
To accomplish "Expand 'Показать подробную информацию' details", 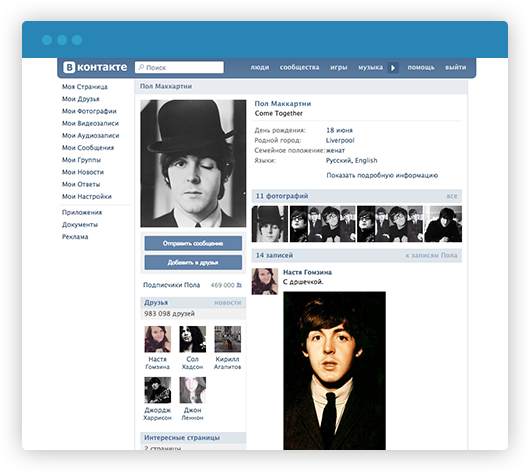I will point(382,175).
